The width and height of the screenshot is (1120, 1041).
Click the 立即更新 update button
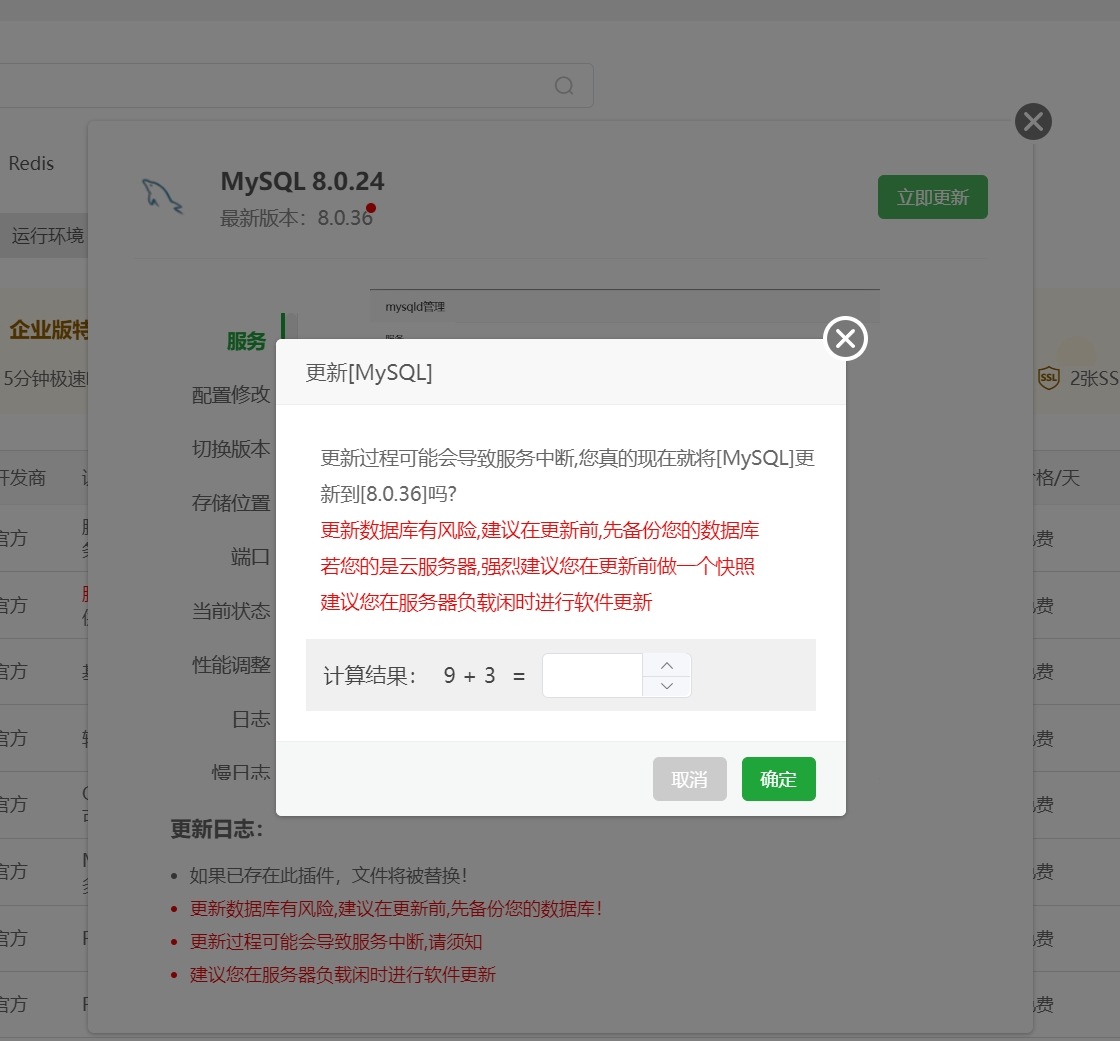point(933,197)
